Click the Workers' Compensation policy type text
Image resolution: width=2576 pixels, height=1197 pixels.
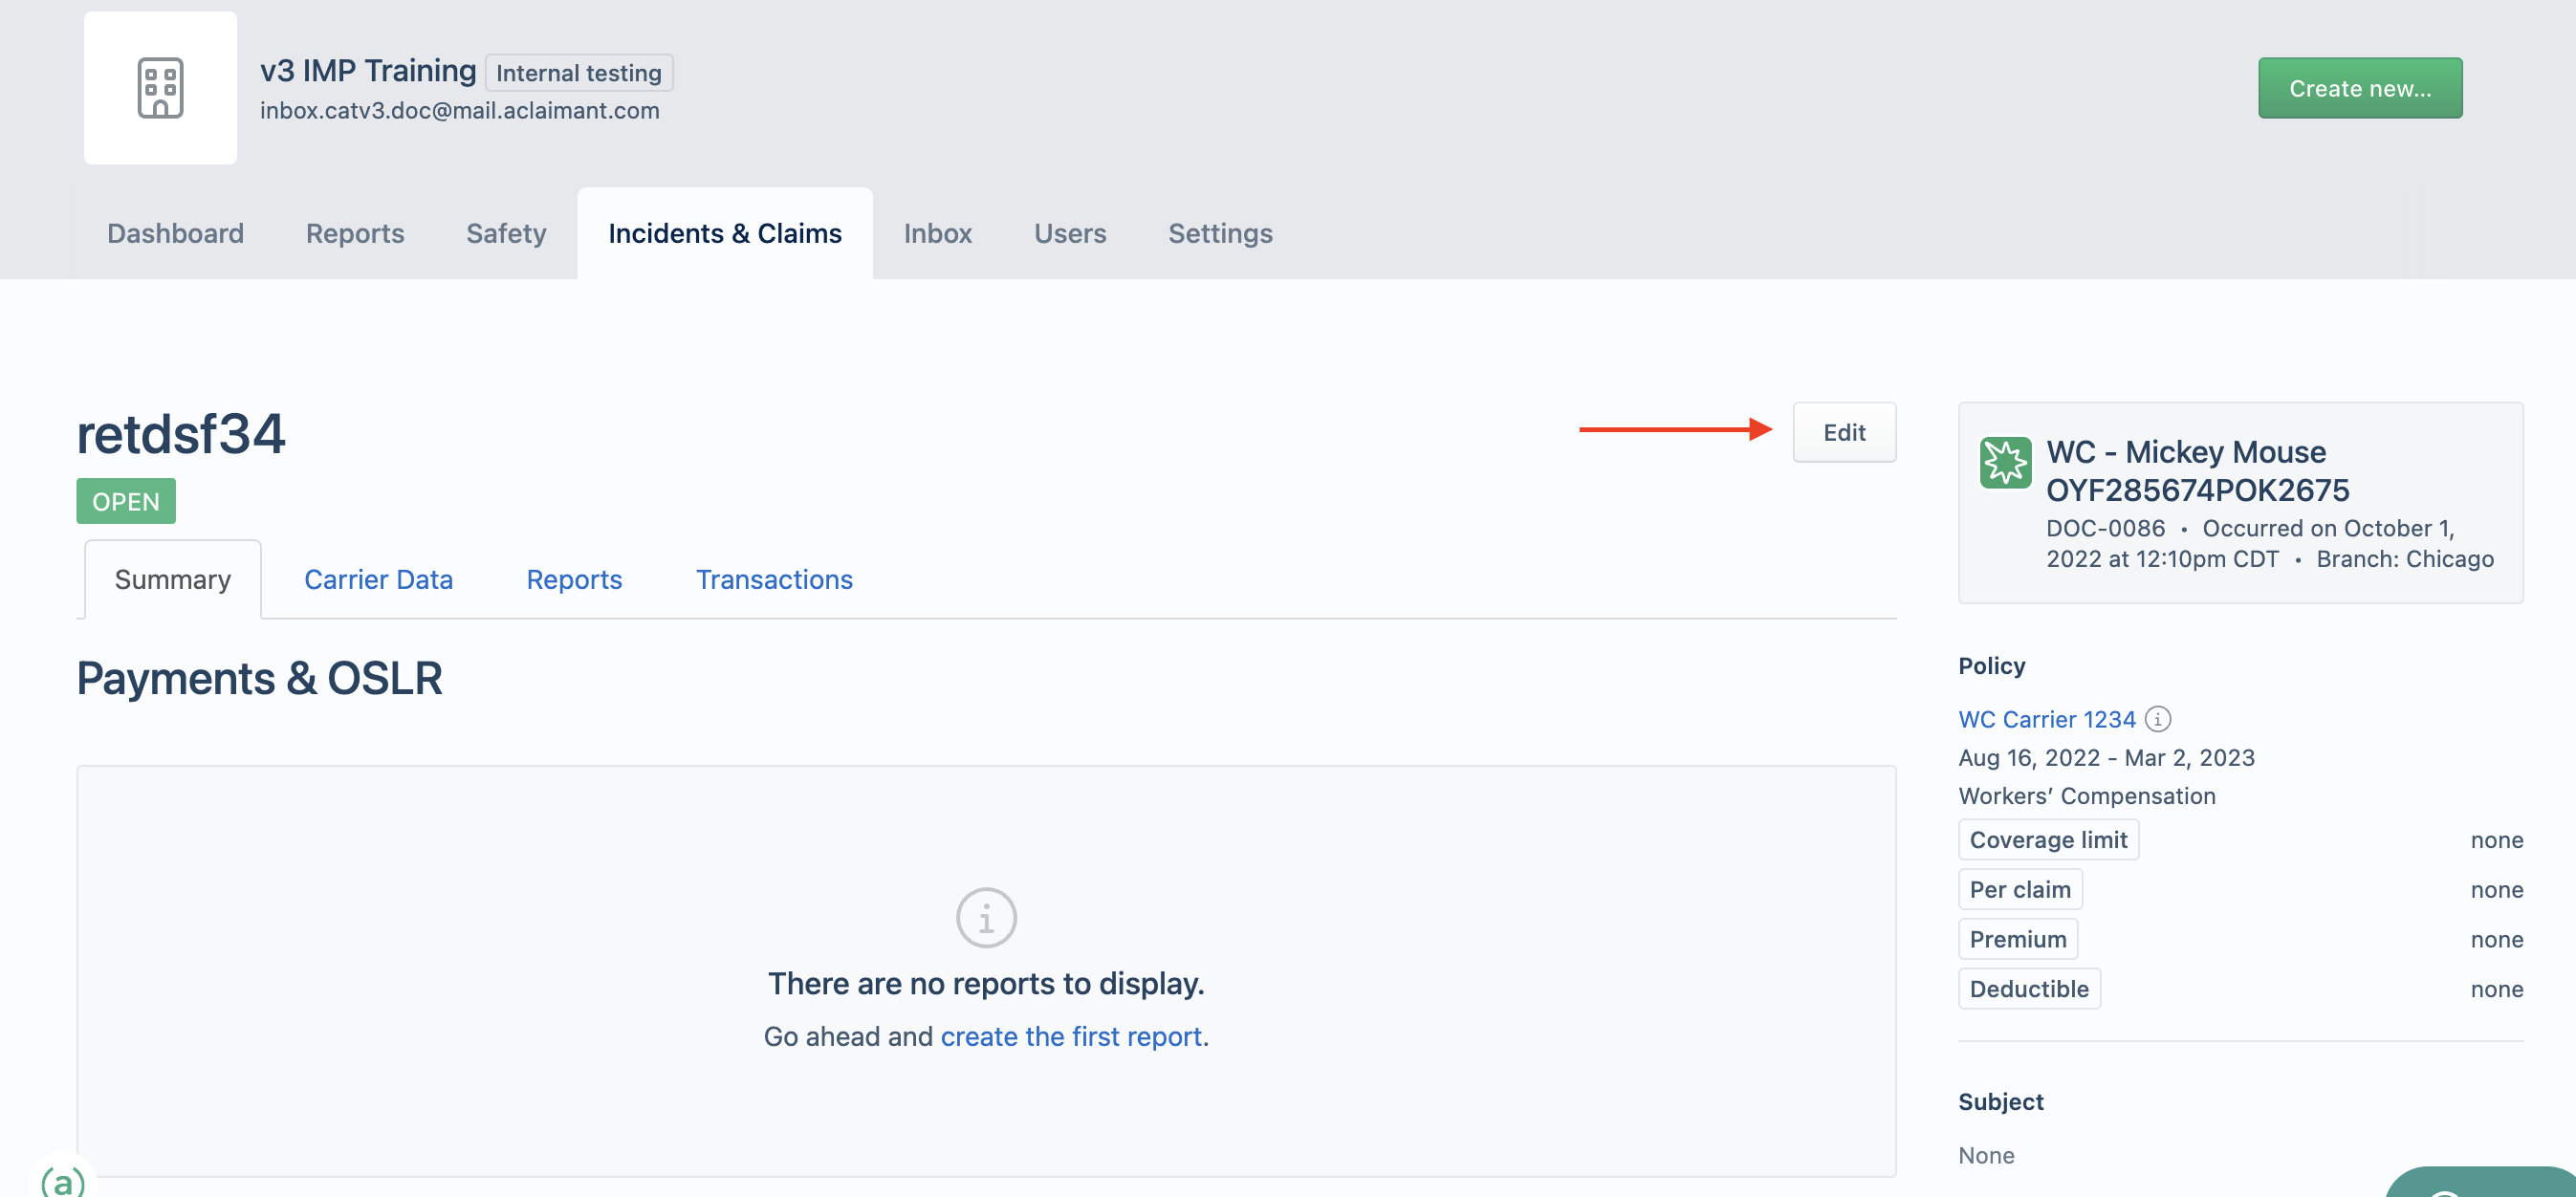tap(2086, 795)
